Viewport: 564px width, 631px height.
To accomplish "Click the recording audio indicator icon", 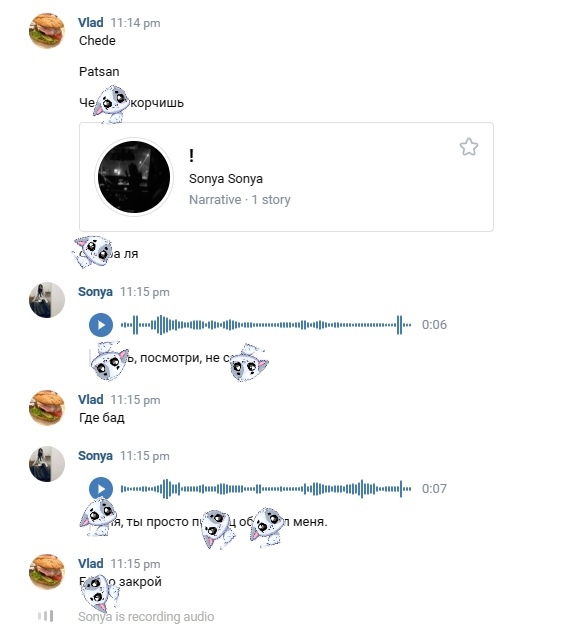I will (x=45, y=616).
